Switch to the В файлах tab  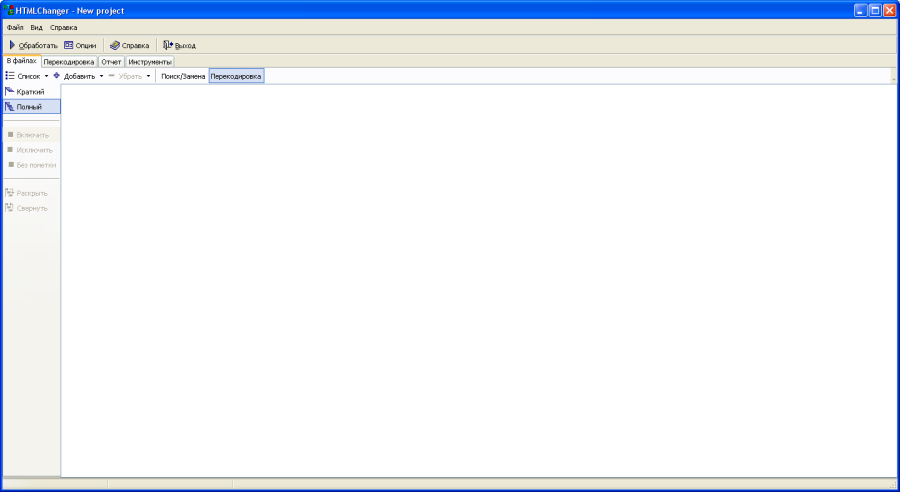22,61
